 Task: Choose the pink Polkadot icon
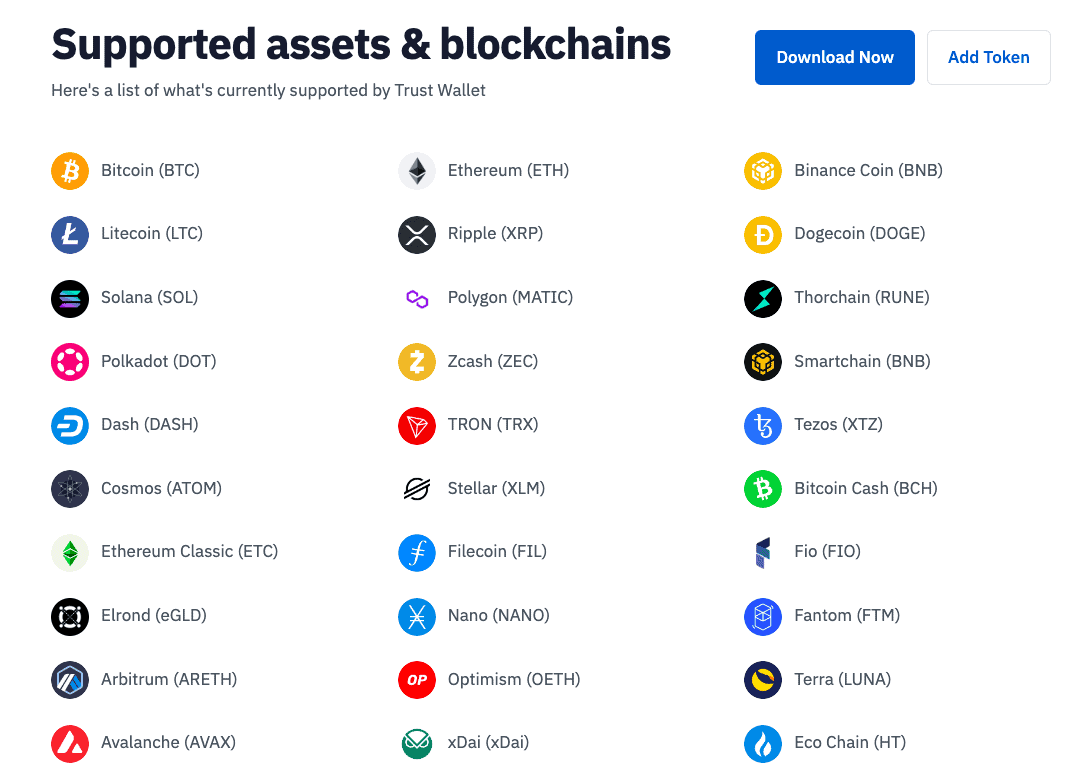click(70, 362)
